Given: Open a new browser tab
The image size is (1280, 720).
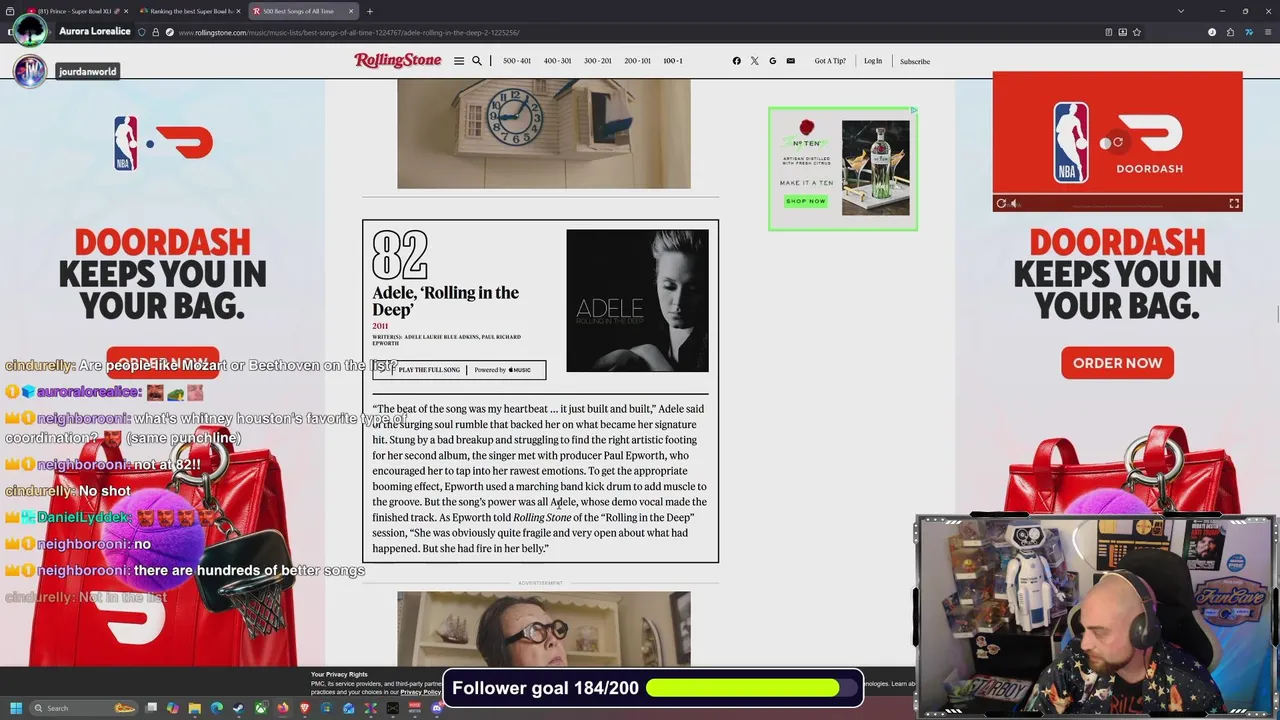Looking at the screenshot, I should (370, 11).
